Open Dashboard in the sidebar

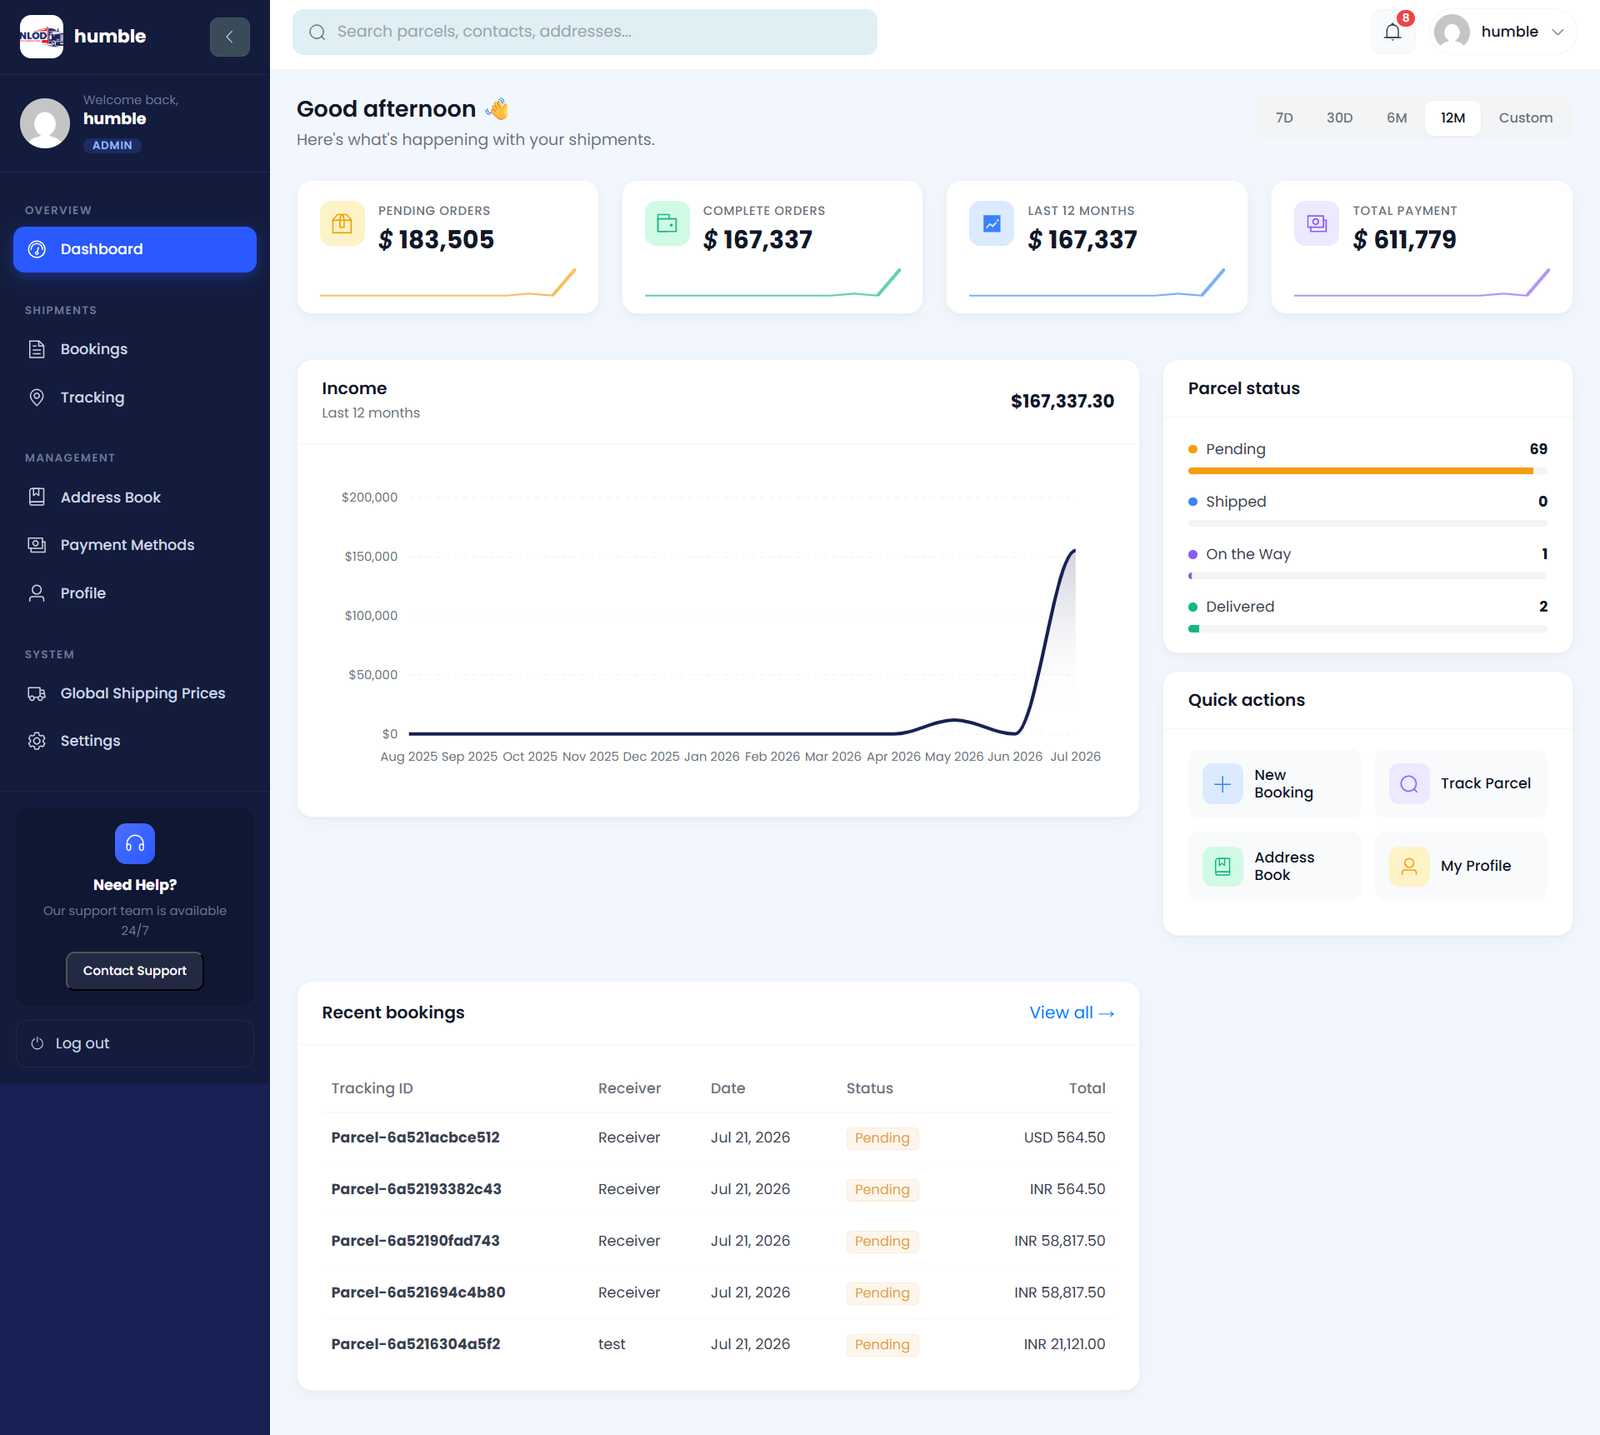click(x=135, y=249)
